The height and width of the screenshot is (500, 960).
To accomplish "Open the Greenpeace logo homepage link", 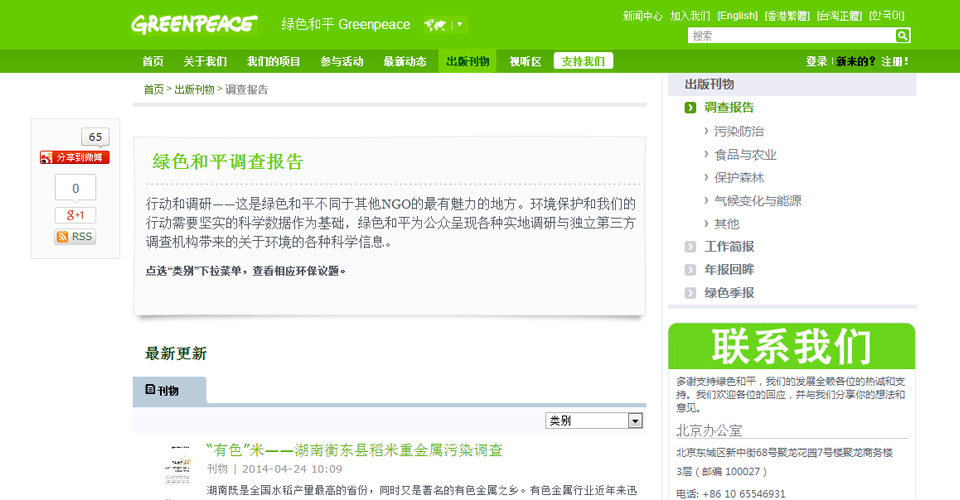I will tap(194, 24).
